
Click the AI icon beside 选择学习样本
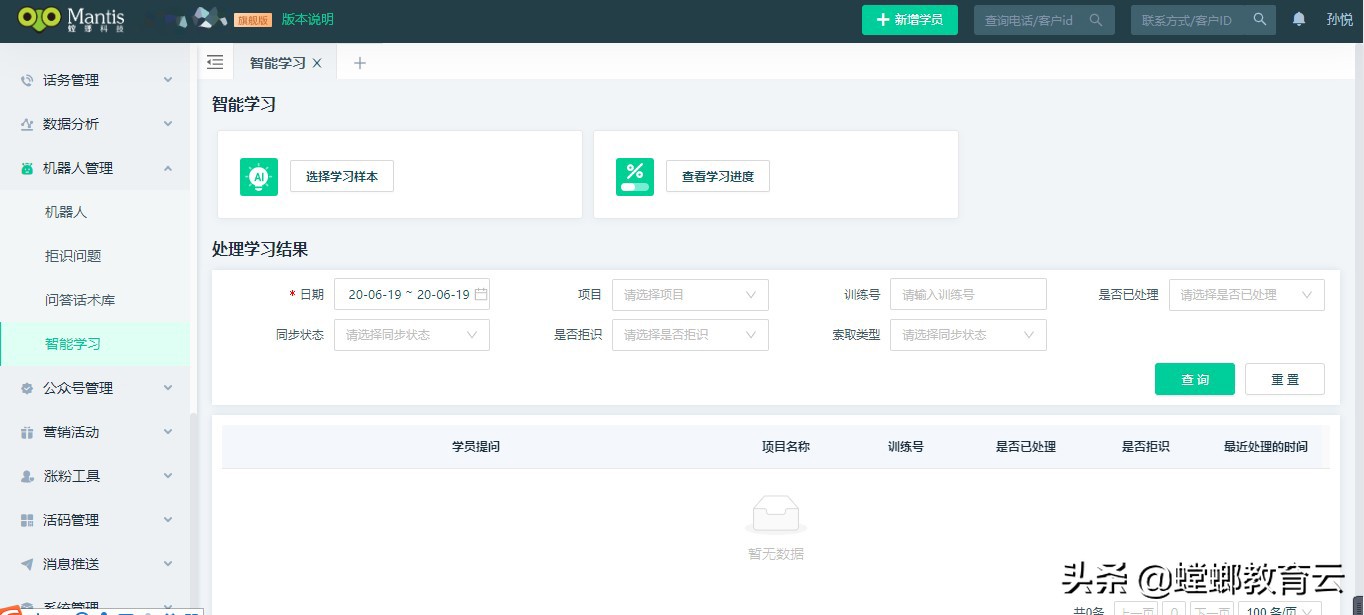pos(259,175)
